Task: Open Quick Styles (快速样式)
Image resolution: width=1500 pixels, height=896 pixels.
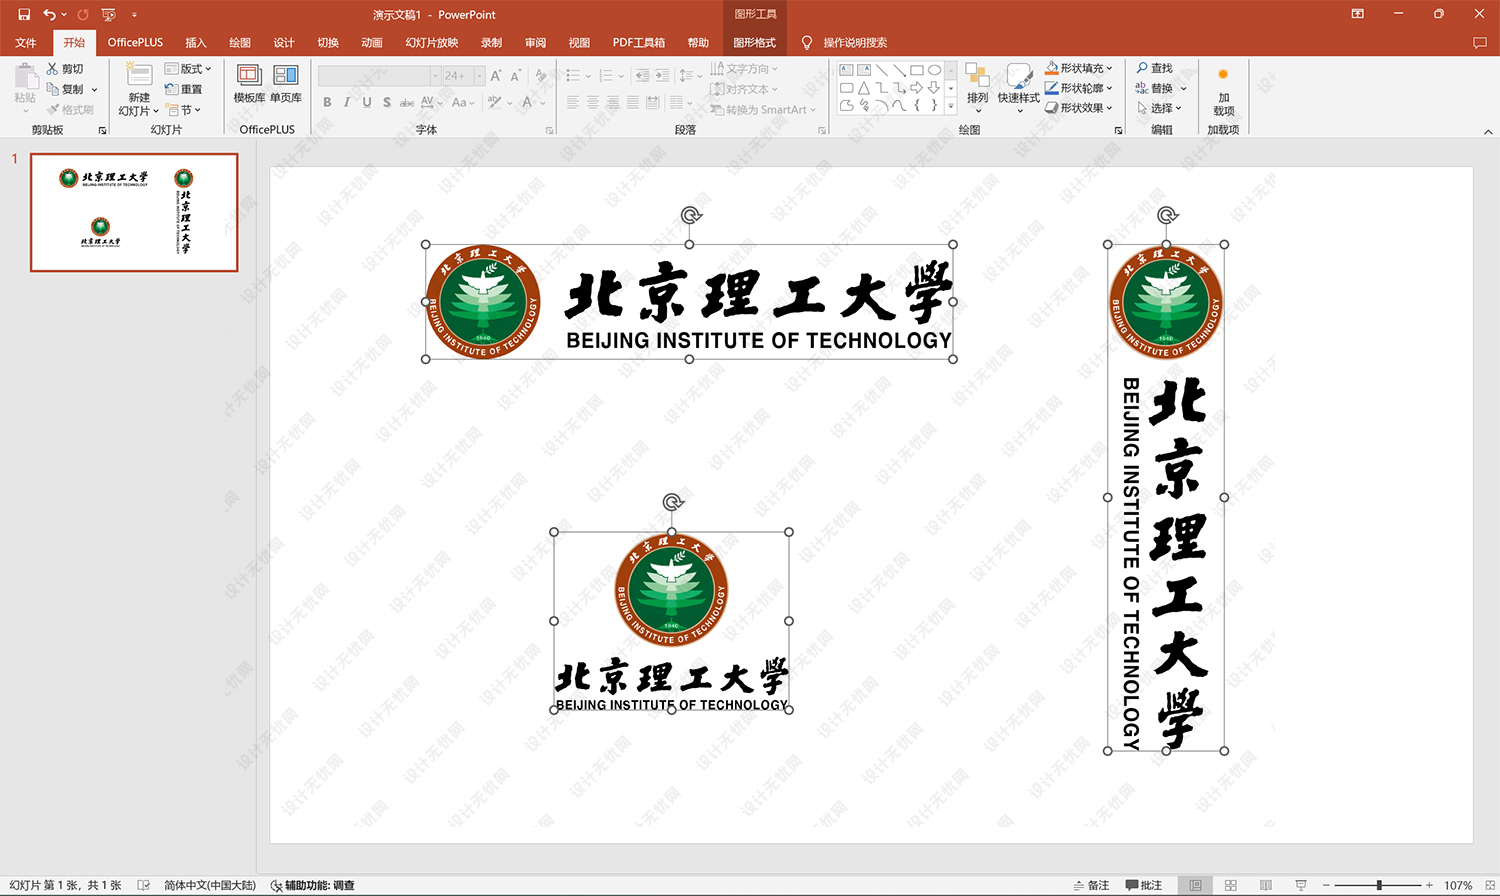Action: point(1018,86)
